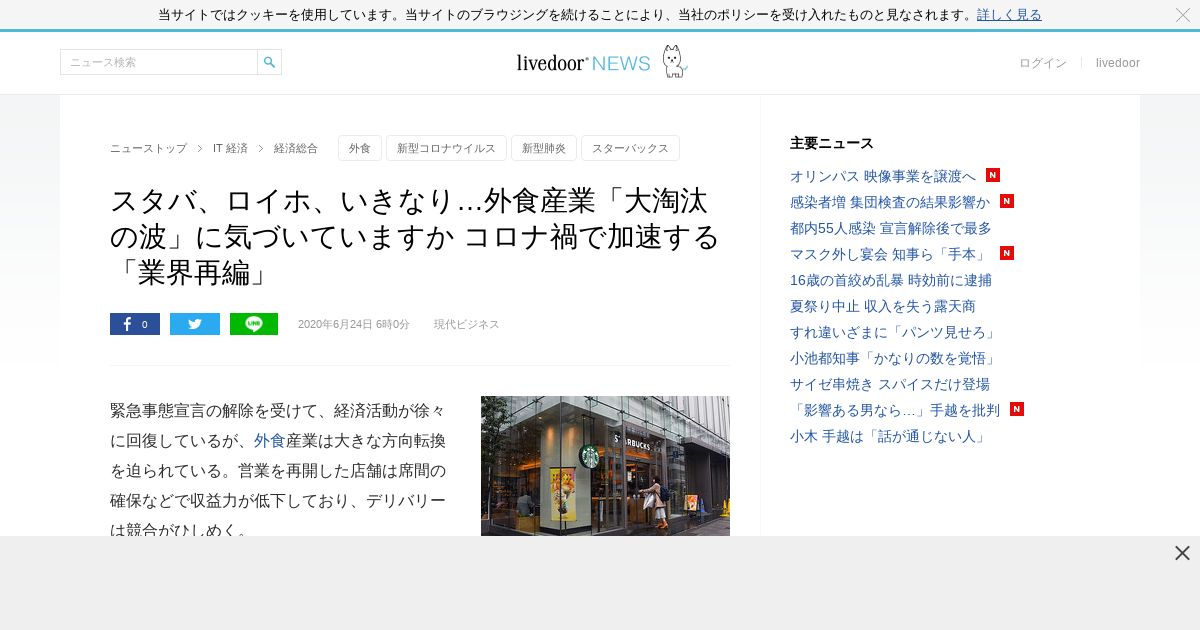
Task: Click the 主要ニュース sidebar heading
Action: point(832,143)
